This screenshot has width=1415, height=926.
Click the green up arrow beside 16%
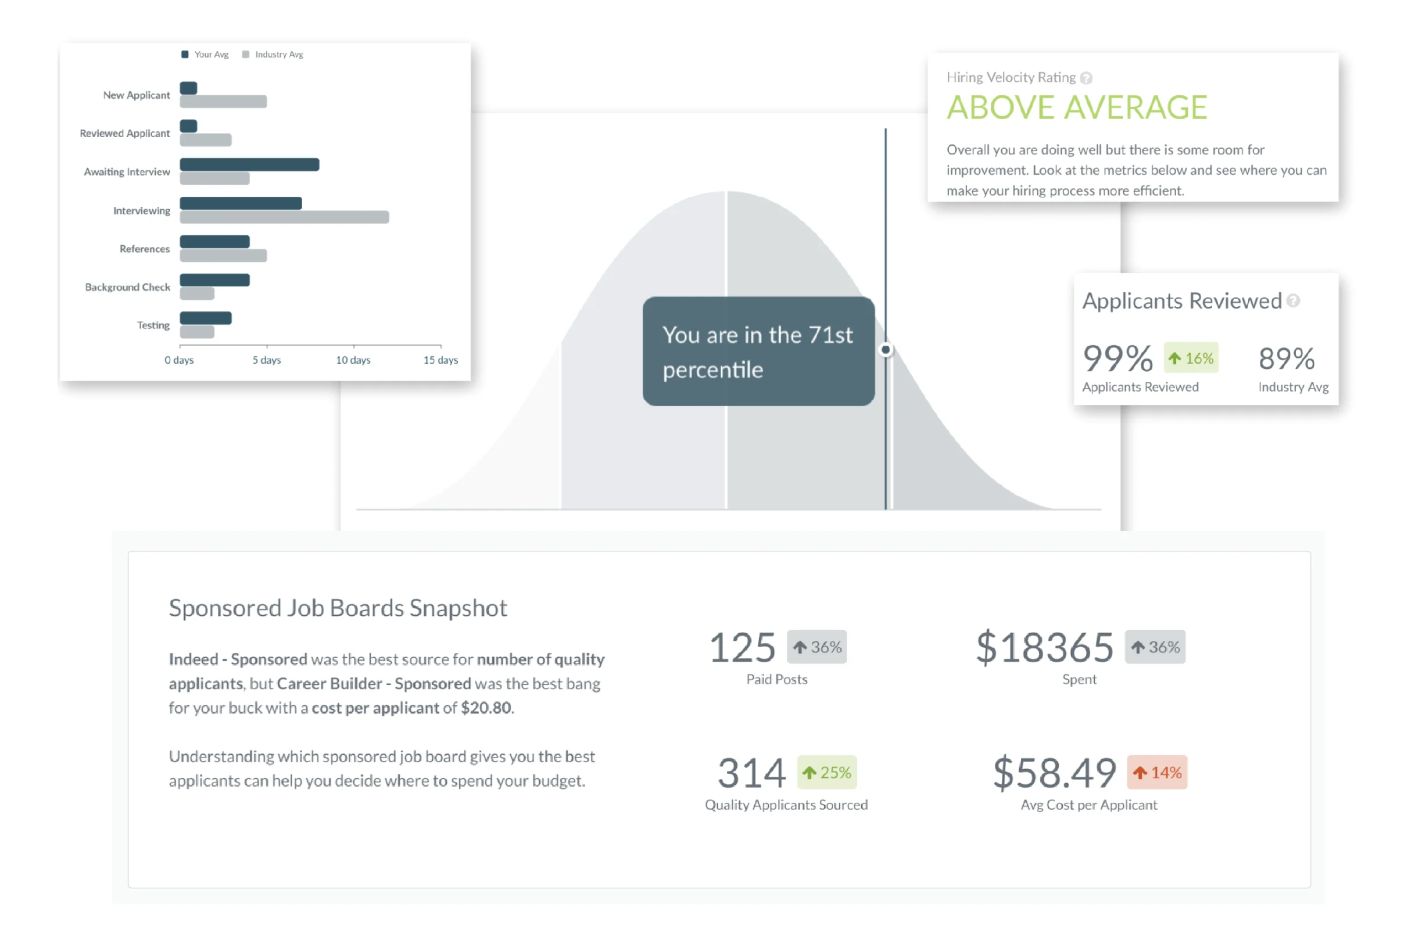point(1175,358)
